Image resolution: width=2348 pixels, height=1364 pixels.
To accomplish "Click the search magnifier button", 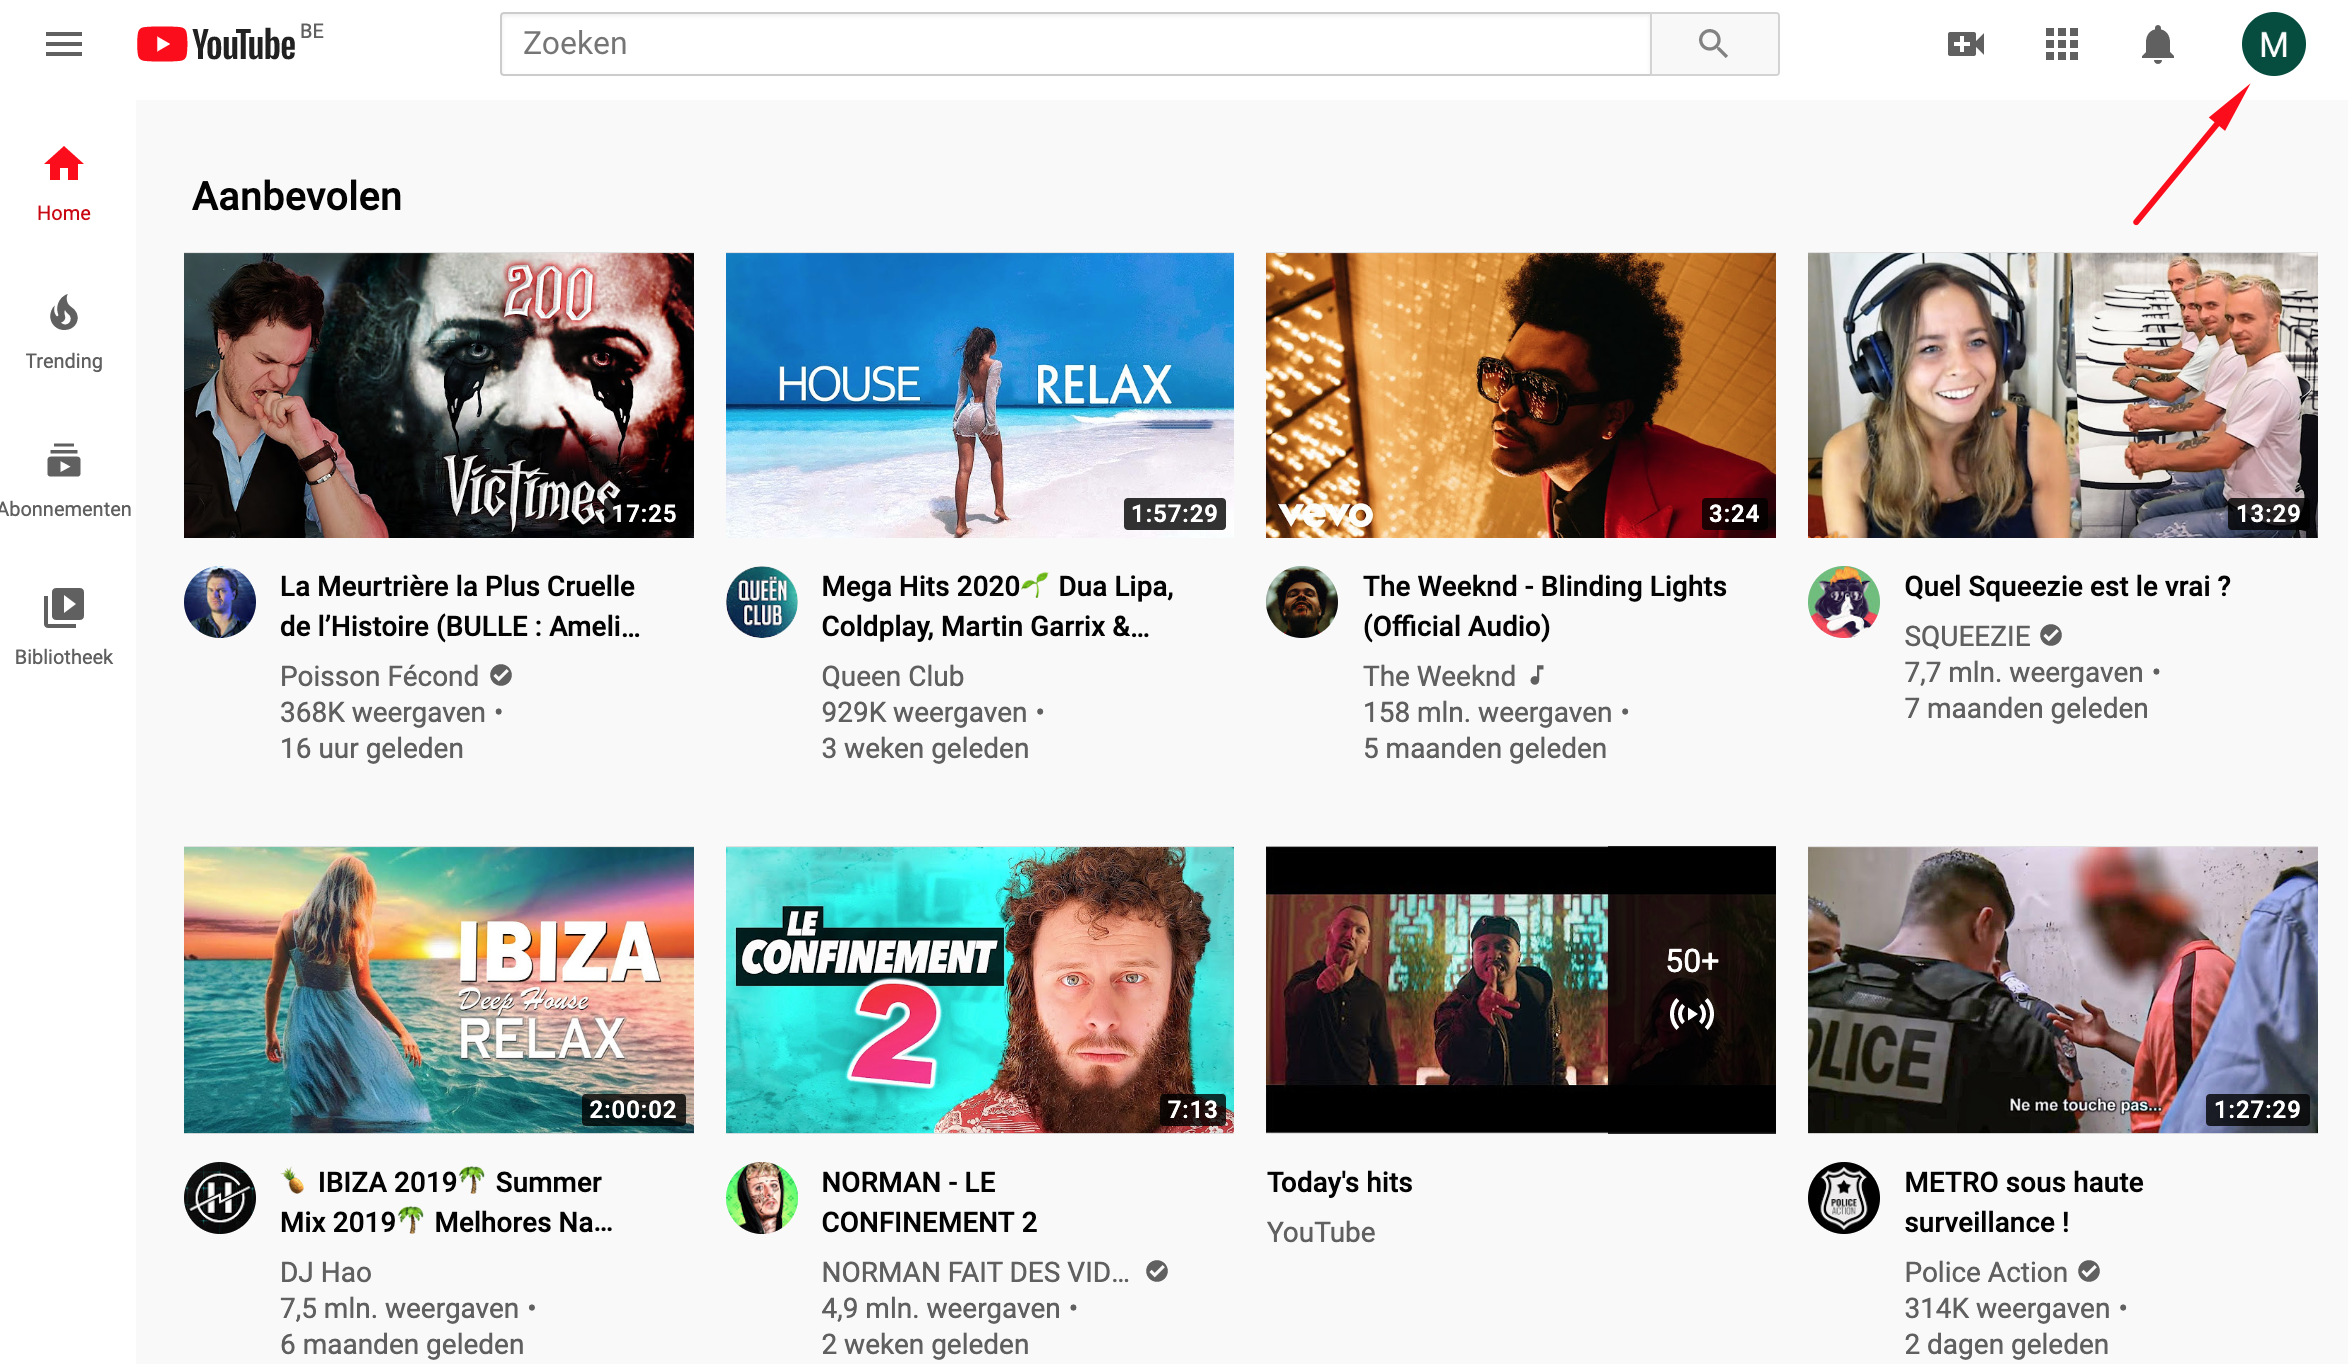I will (1714, 44).
